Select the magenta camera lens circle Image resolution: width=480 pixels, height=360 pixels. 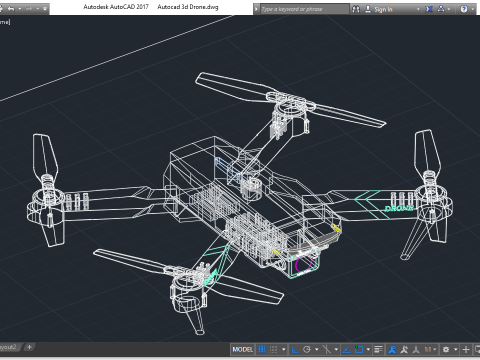[x=304, y=263]
